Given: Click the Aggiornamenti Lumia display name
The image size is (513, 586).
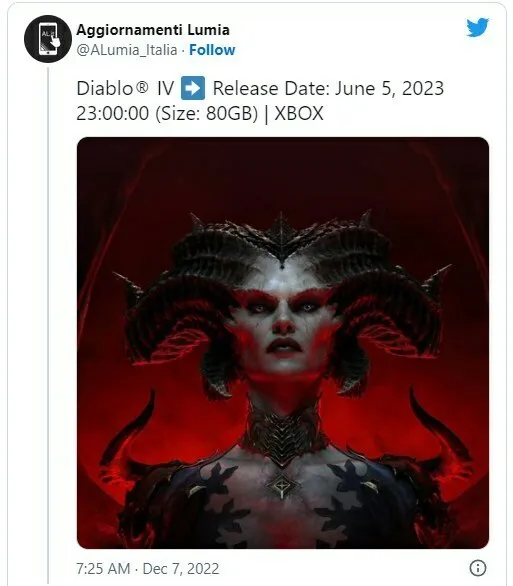Looking at the screenshot, I should click(x=153, y=30).
